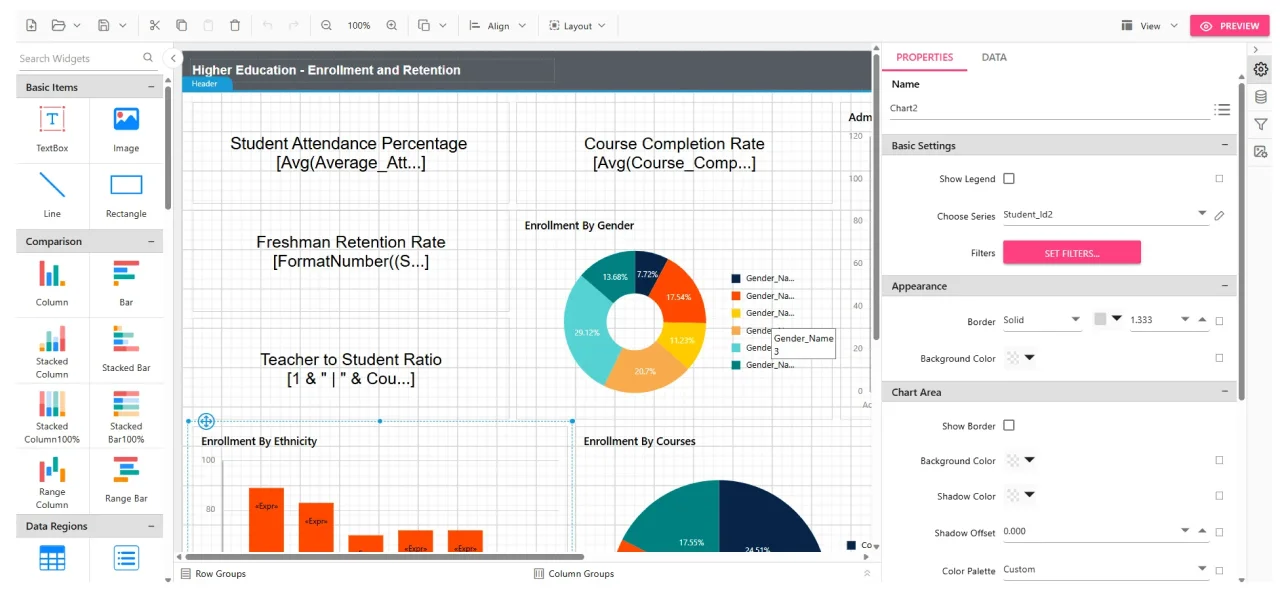Open the Save dropdown arrow
1288x592 pixels.
[x=123, y=25]
